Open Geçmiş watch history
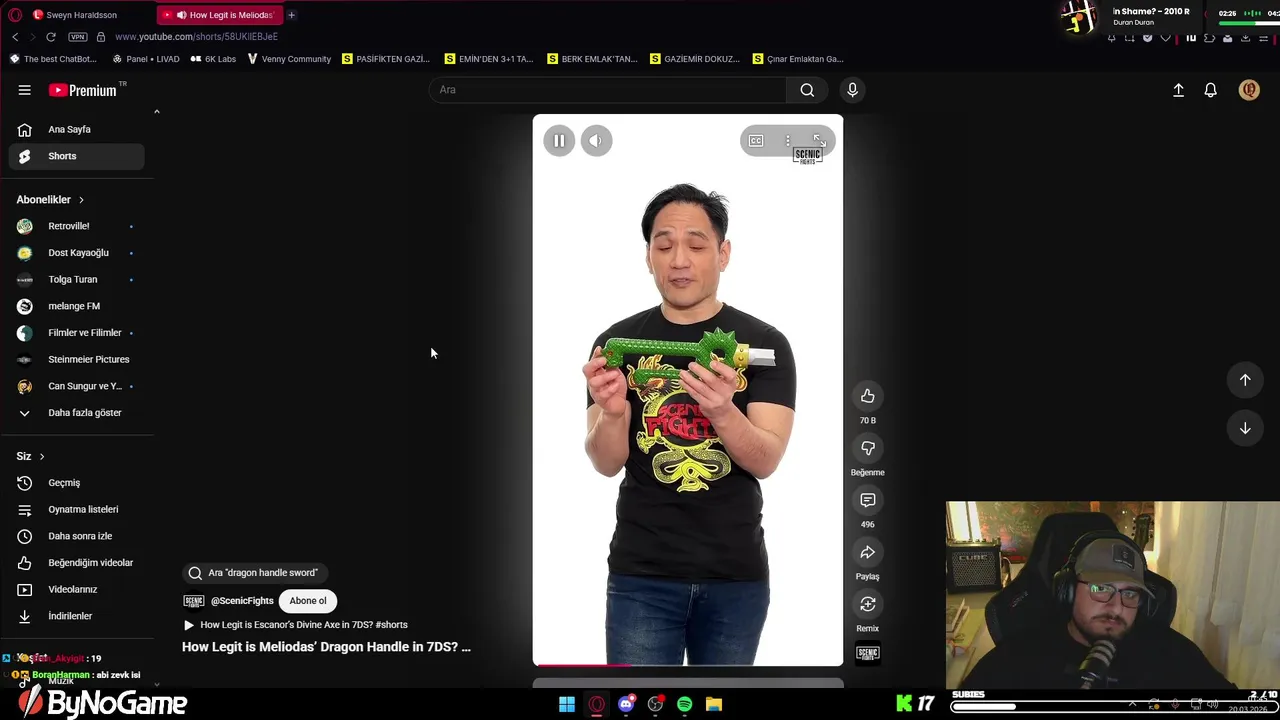Viewport: 1280px width, 720px height. point(76,483)
